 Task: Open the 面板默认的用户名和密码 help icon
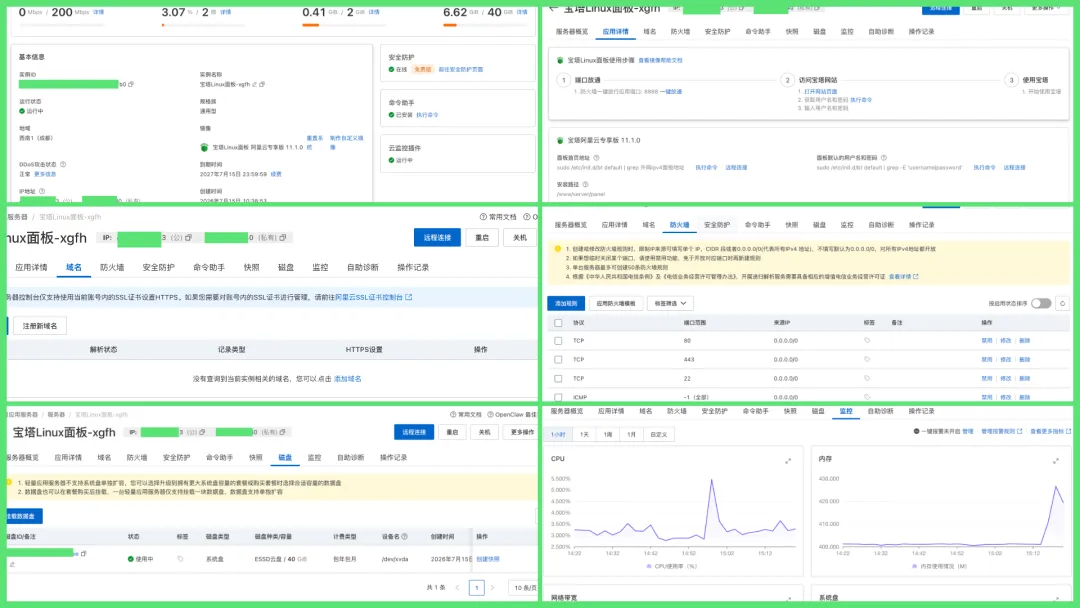(x=884, y=158)
